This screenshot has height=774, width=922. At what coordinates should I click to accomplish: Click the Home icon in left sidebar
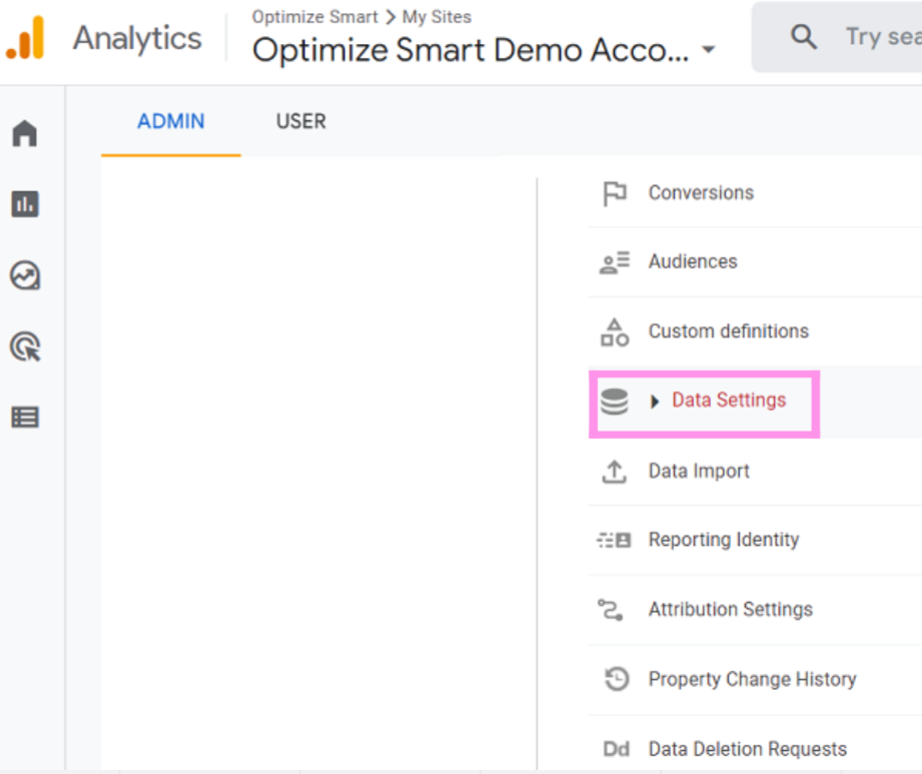pos(25,133)
